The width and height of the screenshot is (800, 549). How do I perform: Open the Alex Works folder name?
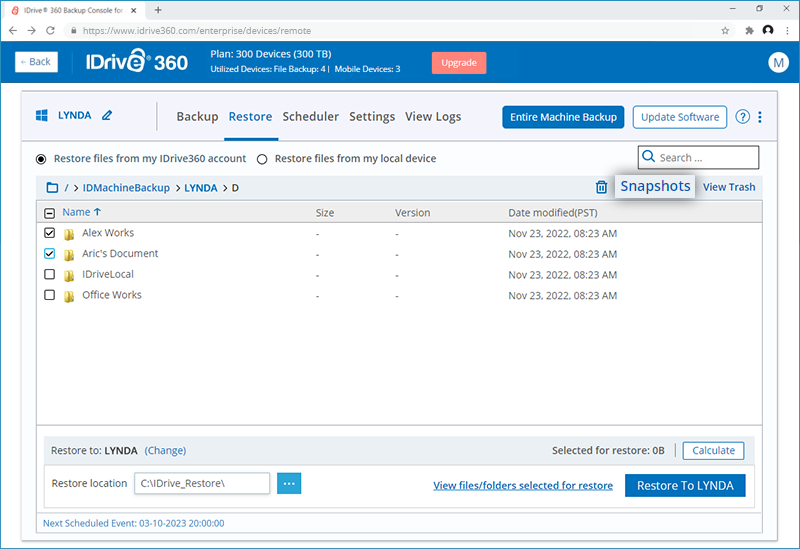click(108, 233)
